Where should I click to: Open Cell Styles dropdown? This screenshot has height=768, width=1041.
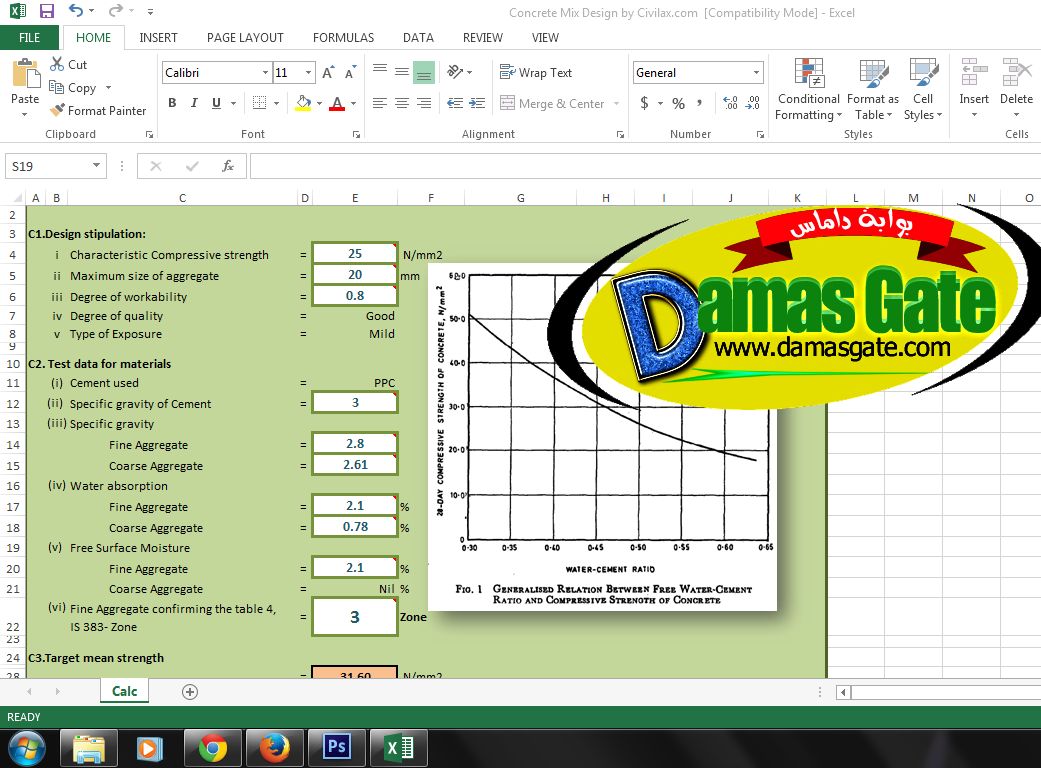pos(923,90)
